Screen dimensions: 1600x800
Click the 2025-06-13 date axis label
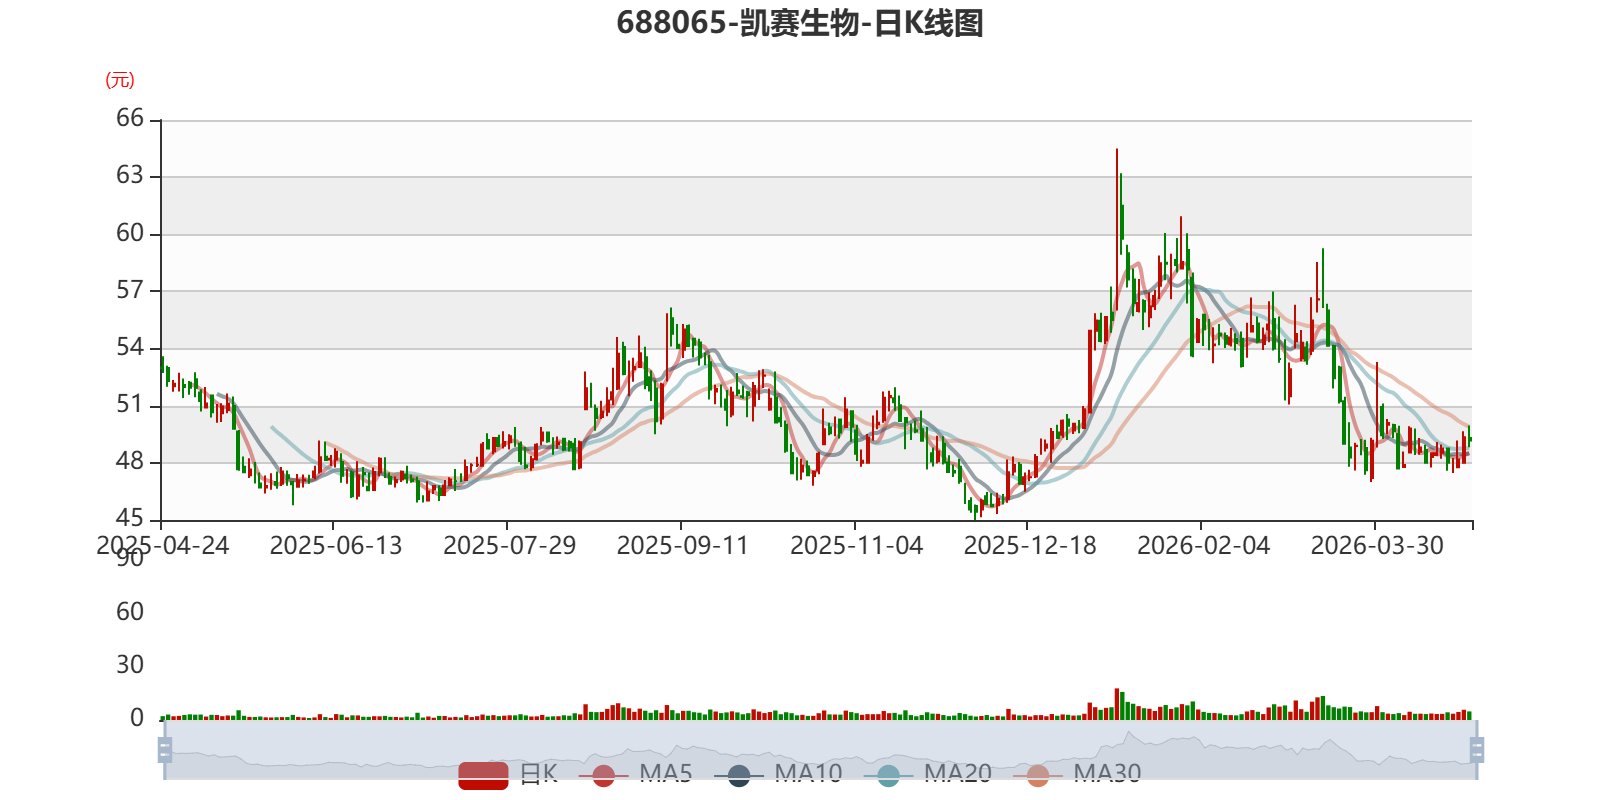click(x=336, y=546)
